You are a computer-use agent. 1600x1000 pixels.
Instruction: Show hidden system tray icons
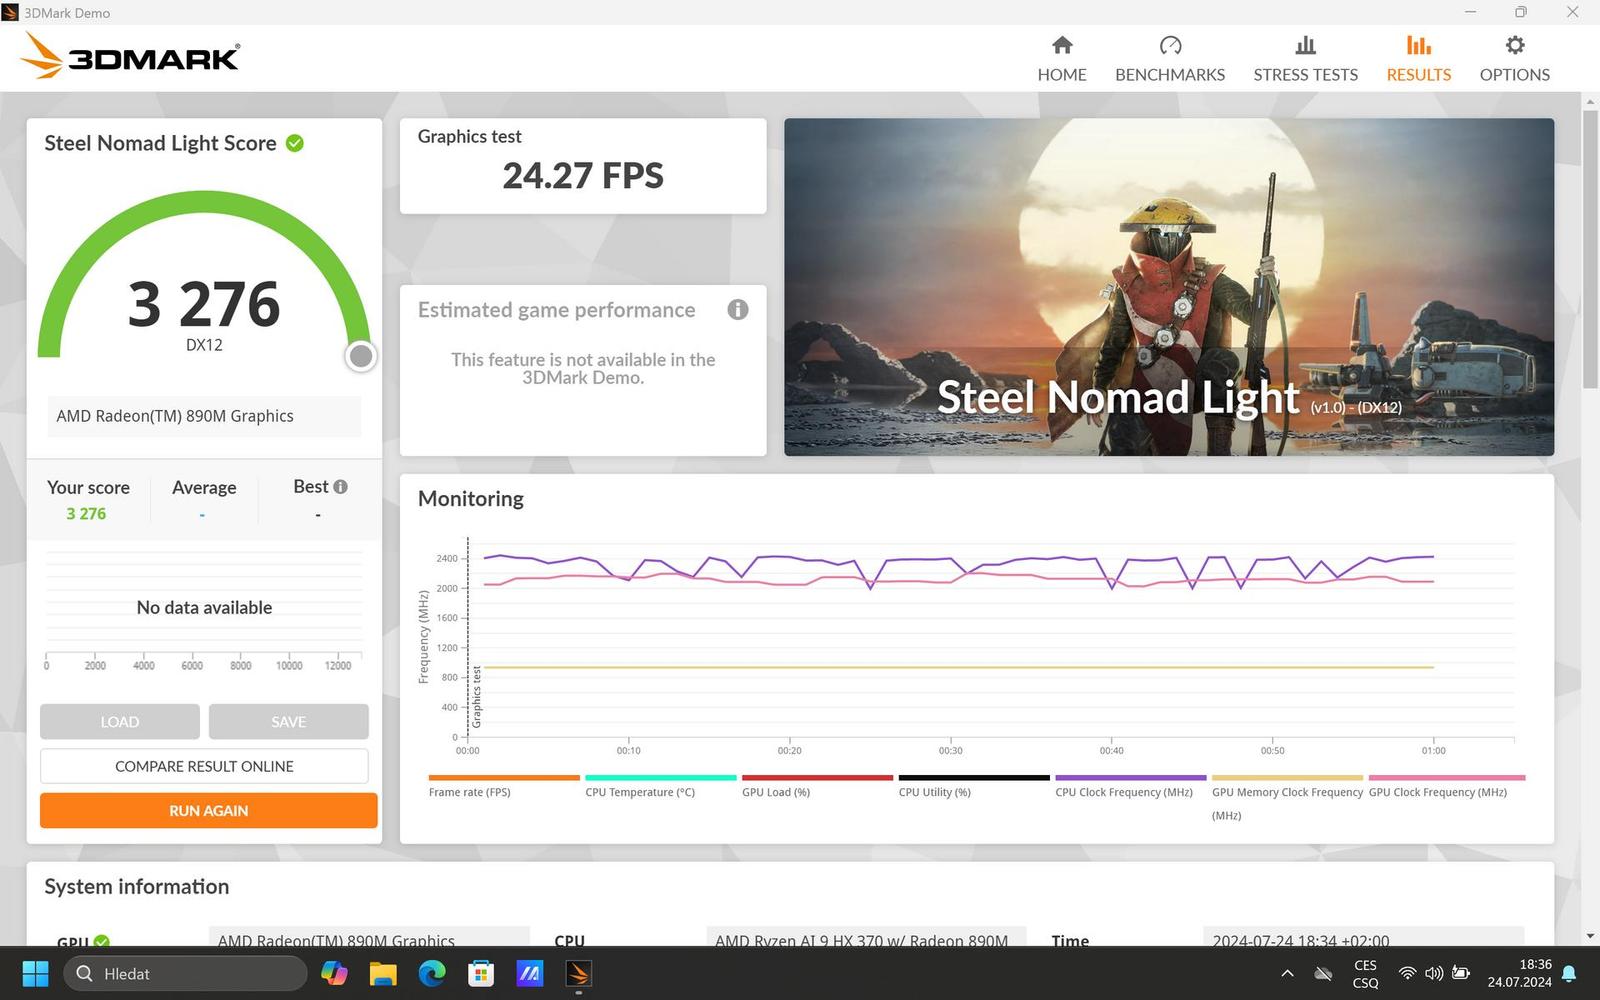pos(1287,973)
